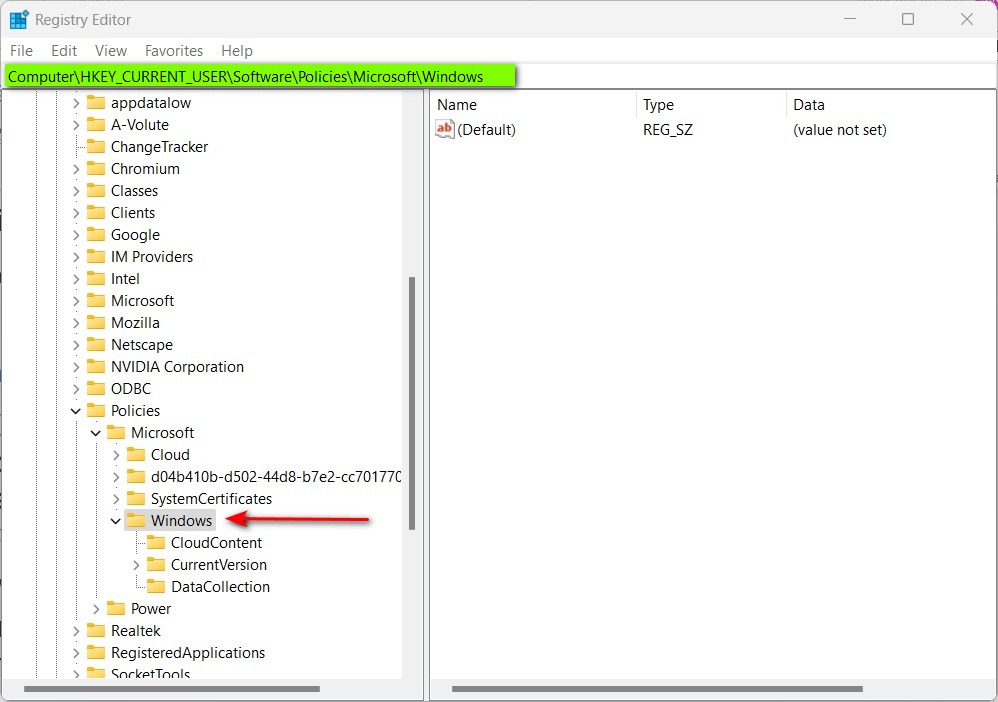Open the File menu
The image size is (998, 702).
[21, 50]
